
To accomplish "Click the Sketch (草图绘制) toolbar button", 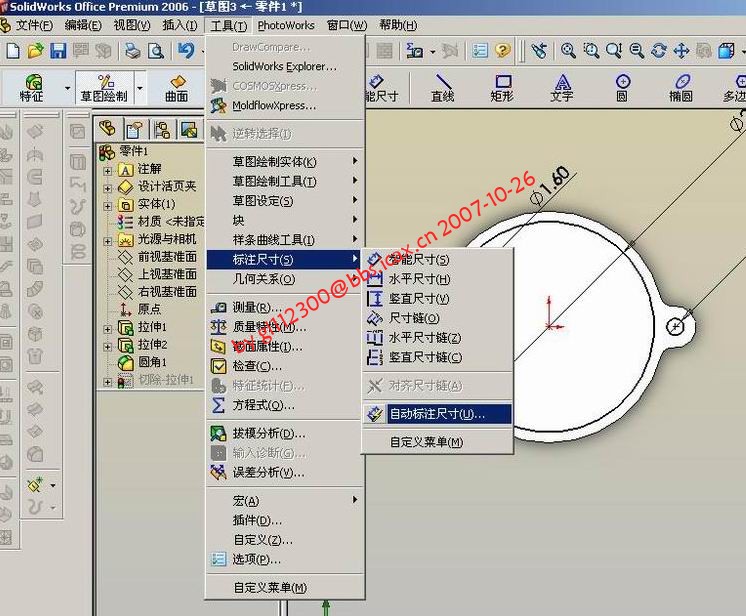I will tap(104, 88).
